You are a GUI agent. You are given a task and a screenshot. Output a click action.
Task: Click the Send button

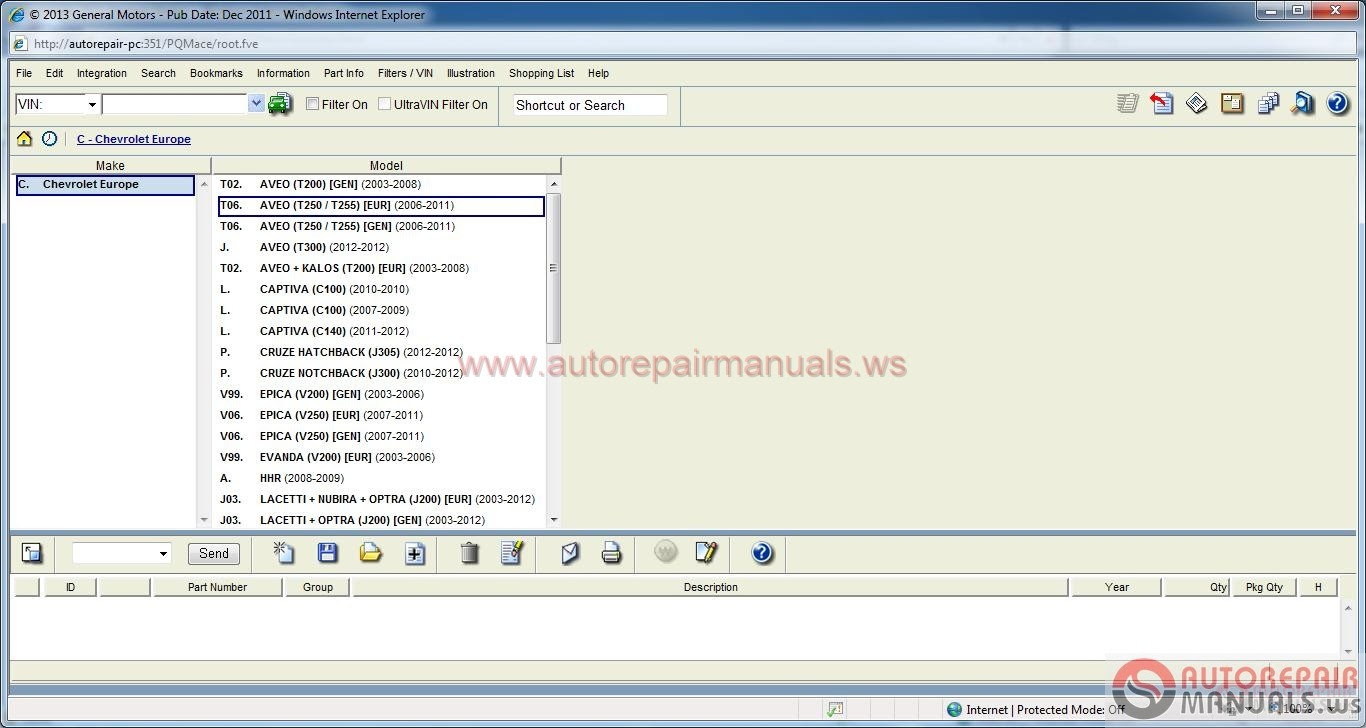tap(214, 553)
